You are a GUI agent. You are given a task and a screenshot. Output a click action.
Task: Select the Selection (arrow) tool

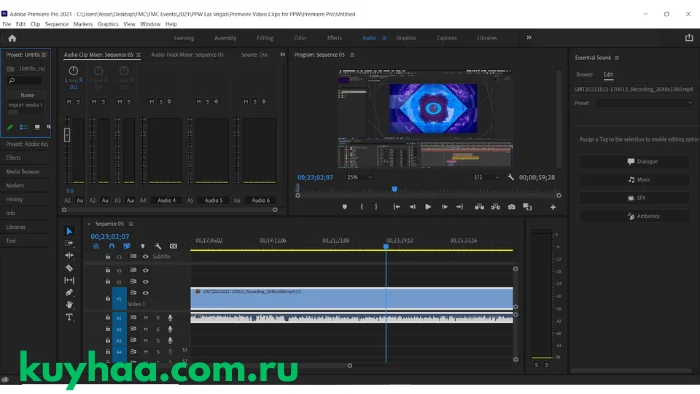tap(69, 231)
